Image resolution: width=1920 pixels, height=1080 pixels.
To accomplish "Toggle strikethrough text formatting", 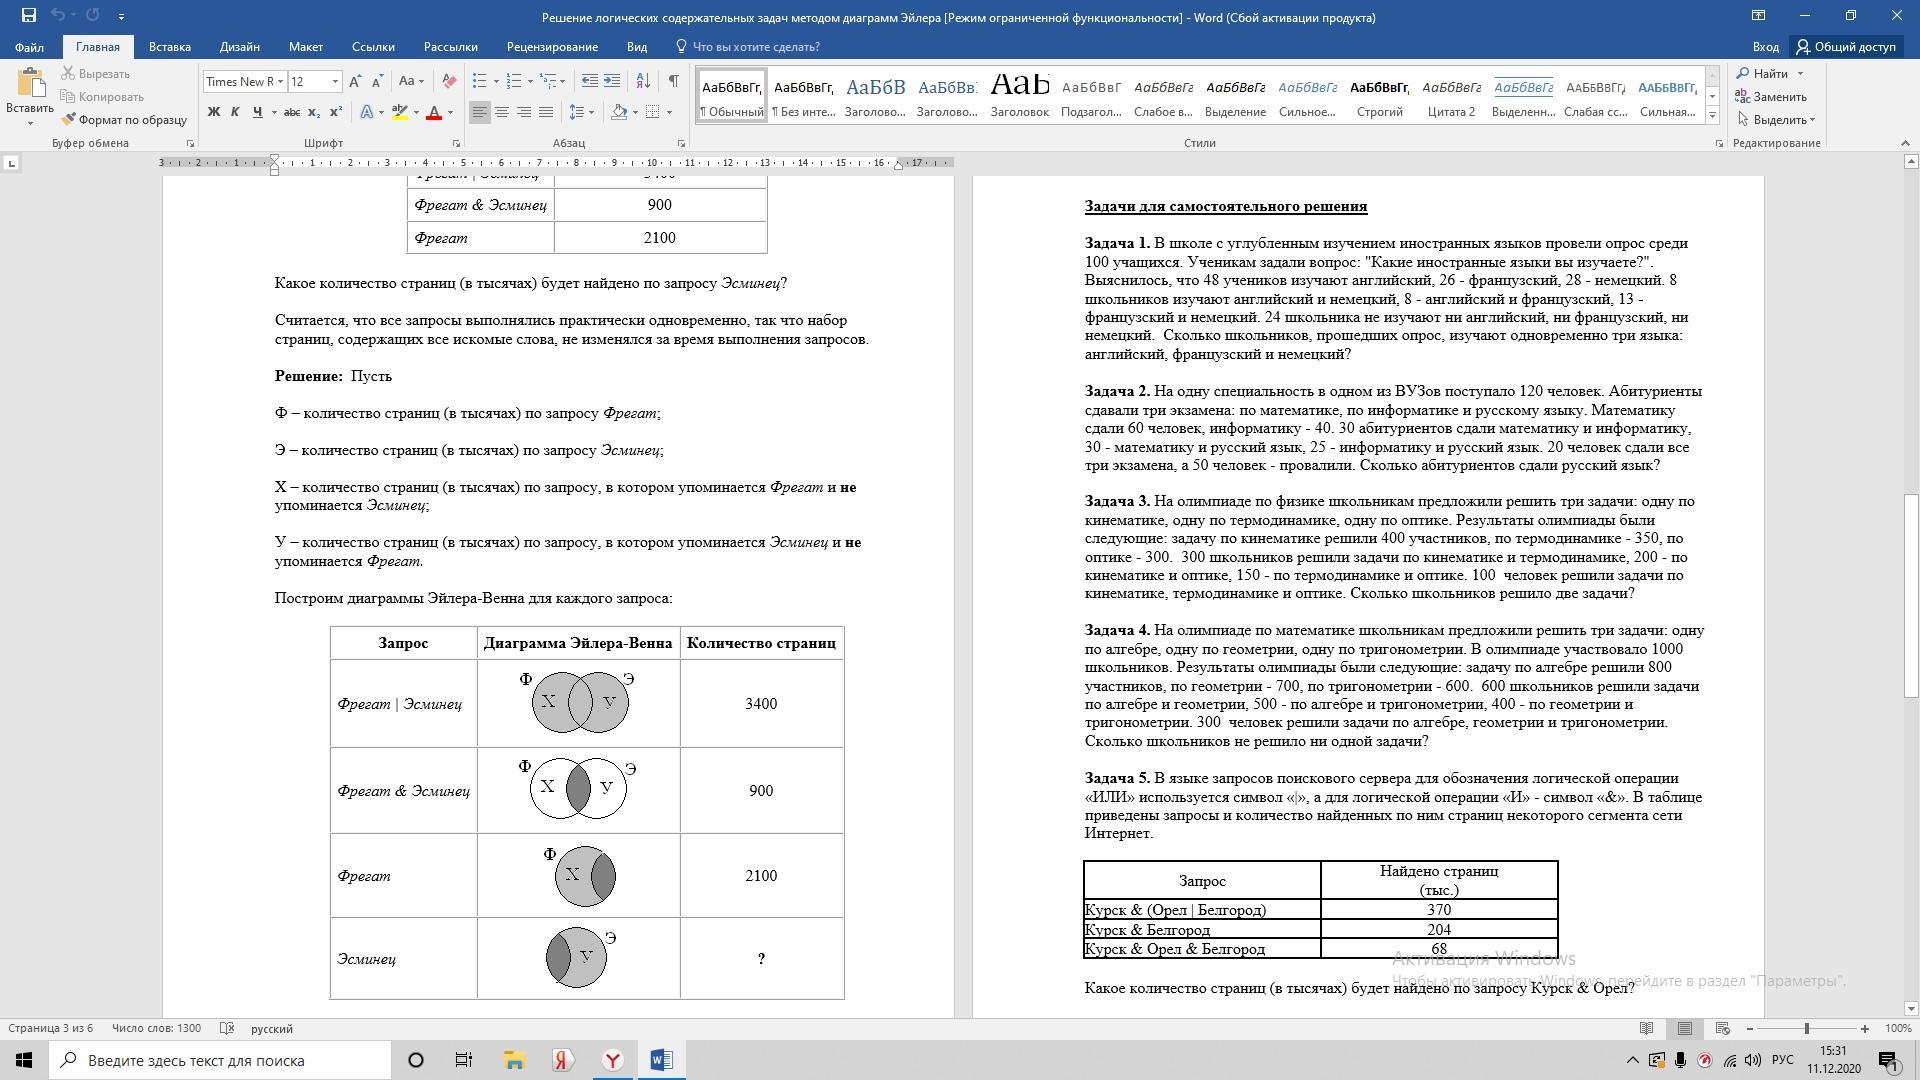I will point(291,112).
